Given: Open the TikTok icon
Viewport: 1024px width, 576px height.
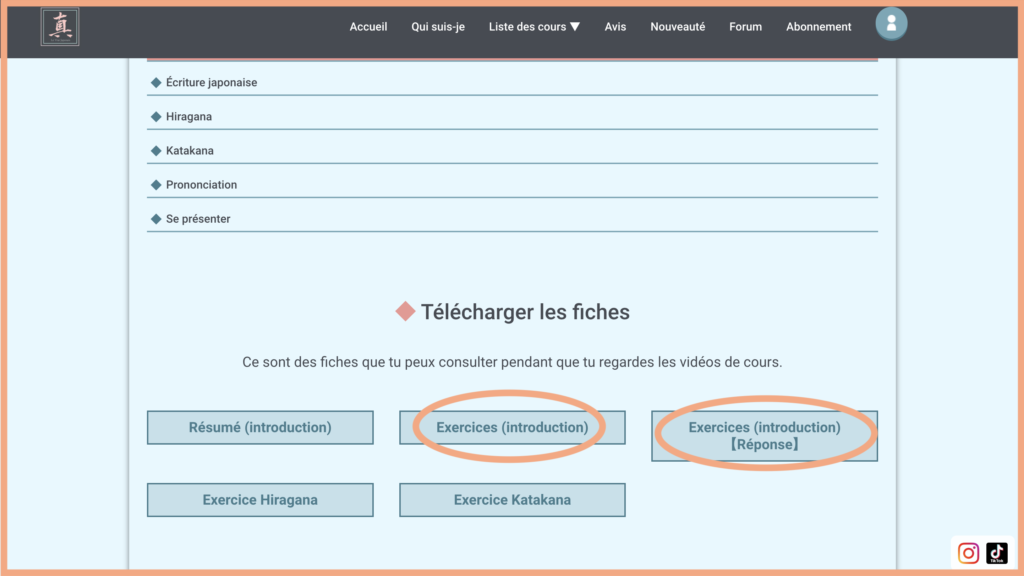Looking at the screenshot, I should [996, 553].
